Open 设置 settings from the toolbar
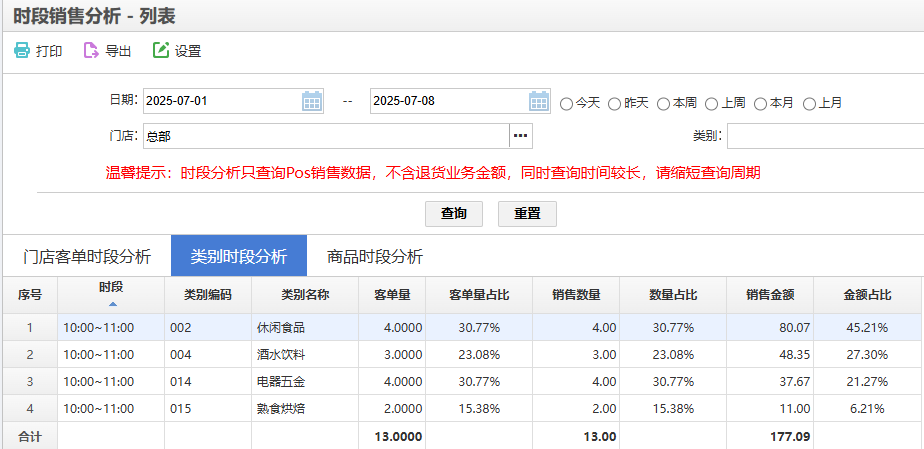 177,51
